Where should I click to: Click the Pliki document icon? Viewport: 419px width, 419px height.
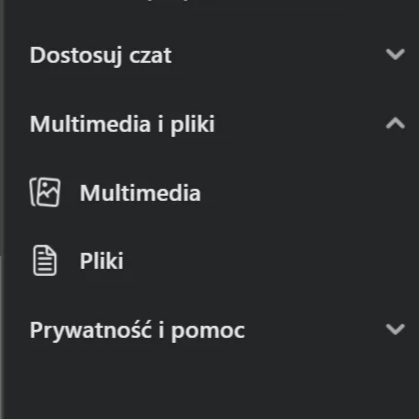(x=45, y=261)
